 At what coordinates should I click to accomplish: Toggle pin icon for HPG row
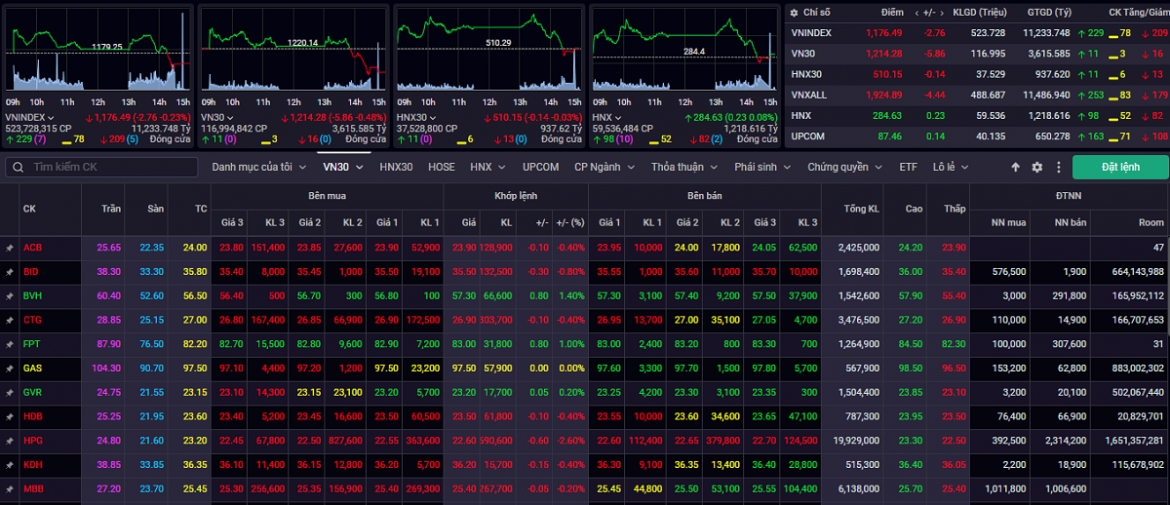click(x=9, y=440)
